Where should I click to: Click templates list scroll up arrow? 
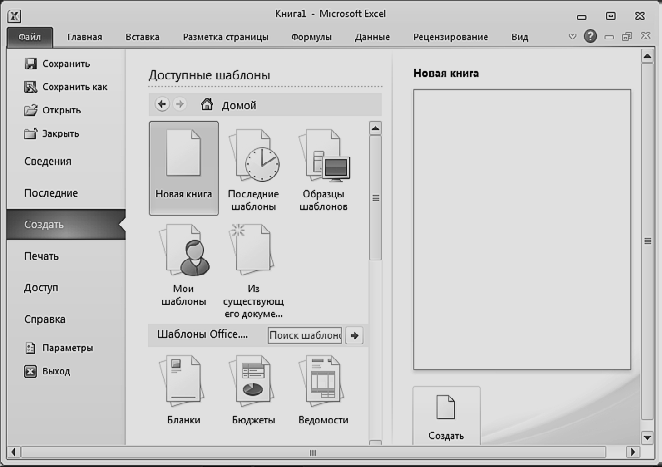pos(375,128)
